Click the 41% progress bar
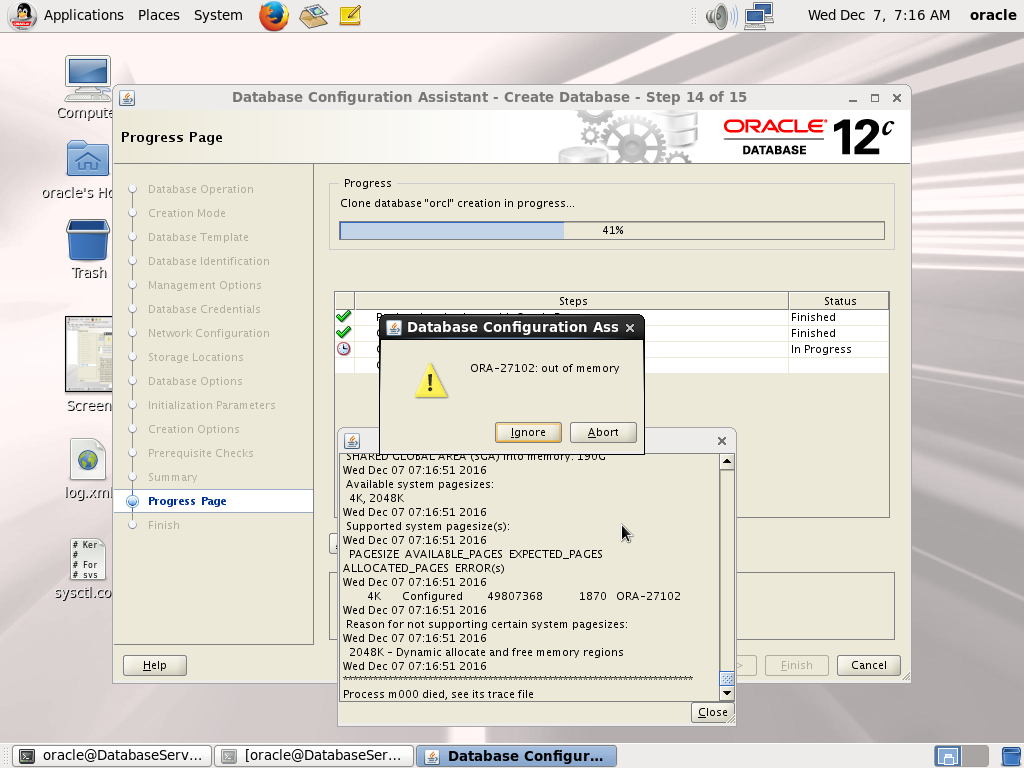Image resolution: width=1024 pixels, height=768 pixels. tap(612, 230)
